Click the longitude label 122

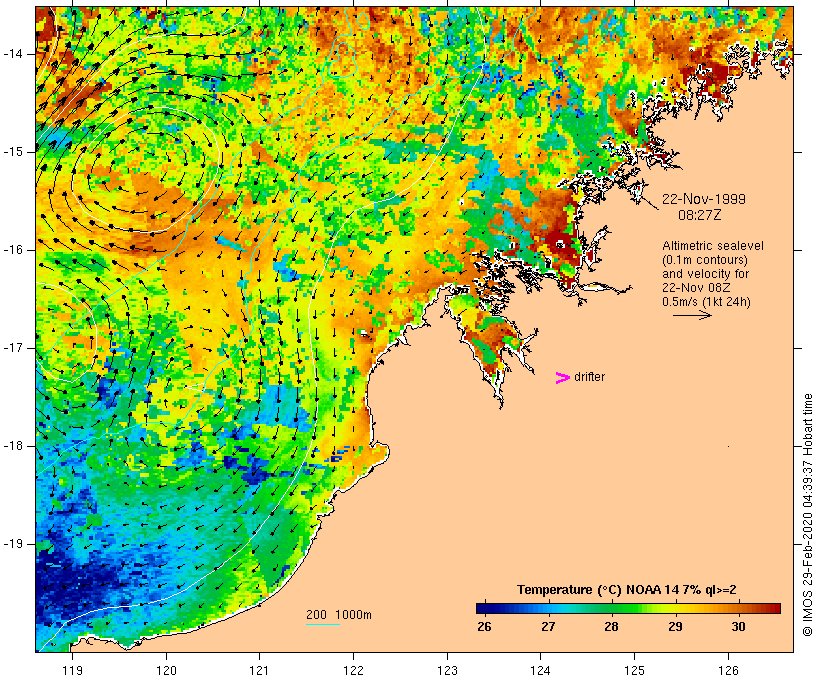coord(354,670)
